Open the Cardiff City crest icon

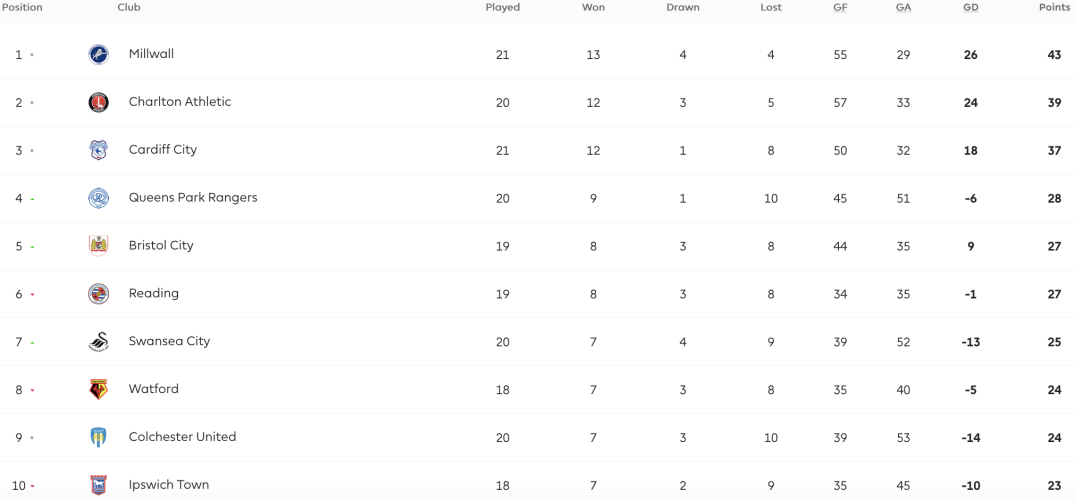[99, 150]
